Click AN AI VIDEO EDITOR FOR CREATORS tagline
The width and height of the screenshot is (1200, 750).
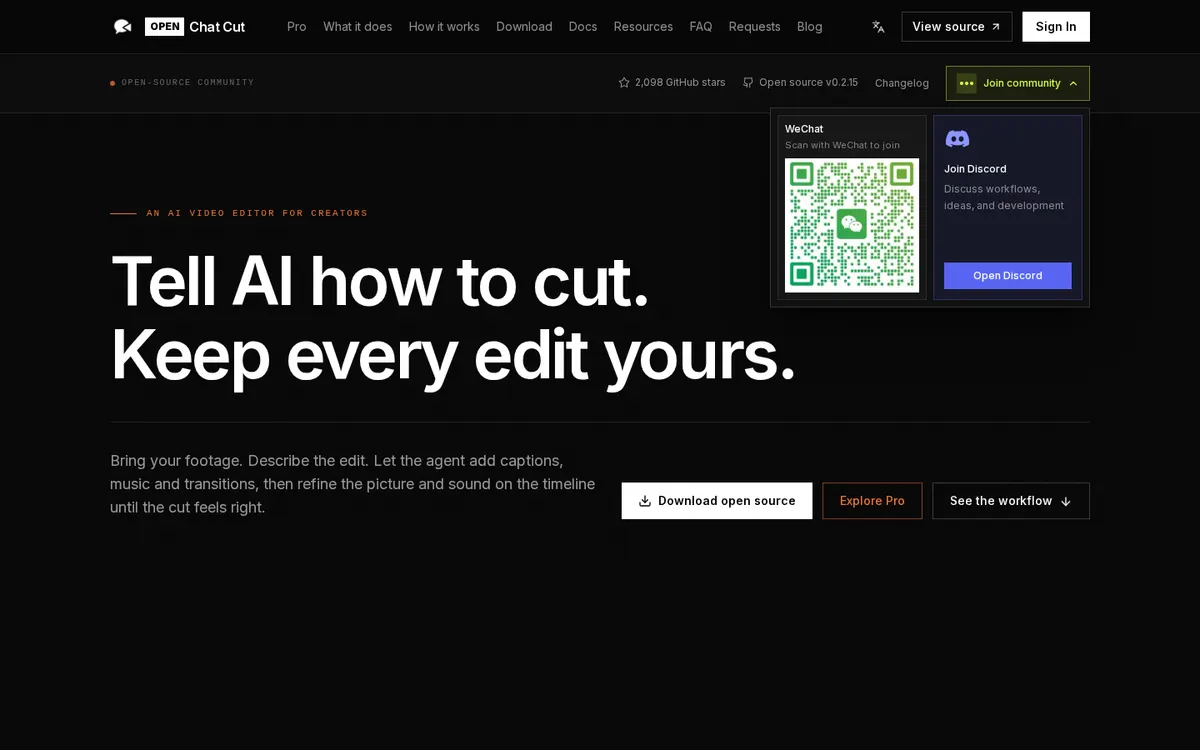257,213
